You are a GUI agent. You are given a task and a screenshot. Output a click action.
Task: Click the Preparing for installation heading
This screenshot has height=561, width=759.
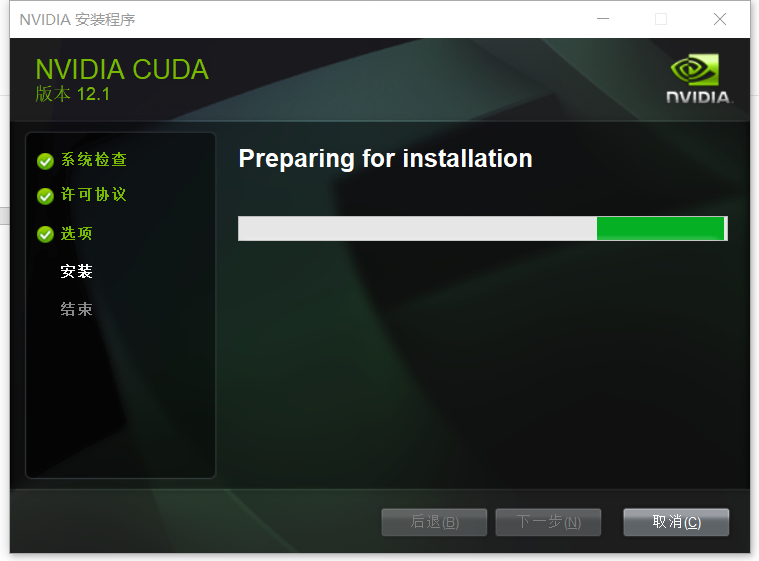tap(385, 159)
